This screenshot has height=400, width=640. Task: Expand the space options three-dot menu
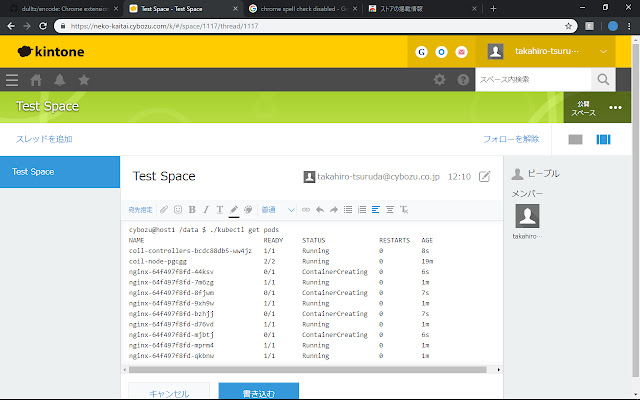click(615, 107)
